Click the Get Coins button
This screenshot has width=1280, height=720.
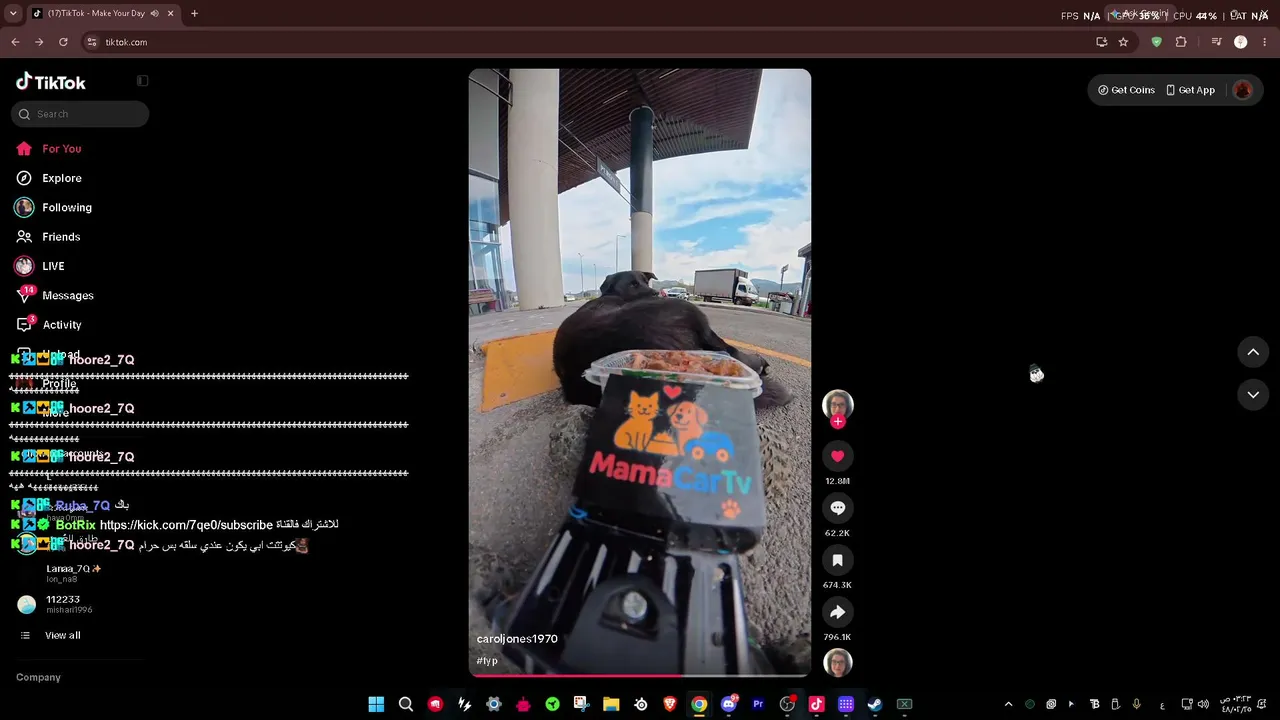[x=1126, y=90]
